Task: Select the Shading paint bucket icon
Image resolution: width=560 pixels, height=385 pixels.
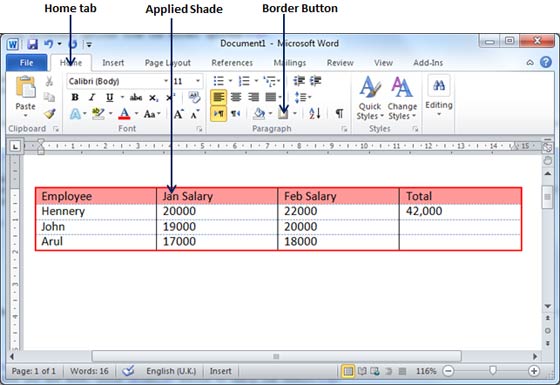Action: tap(259, 114)
